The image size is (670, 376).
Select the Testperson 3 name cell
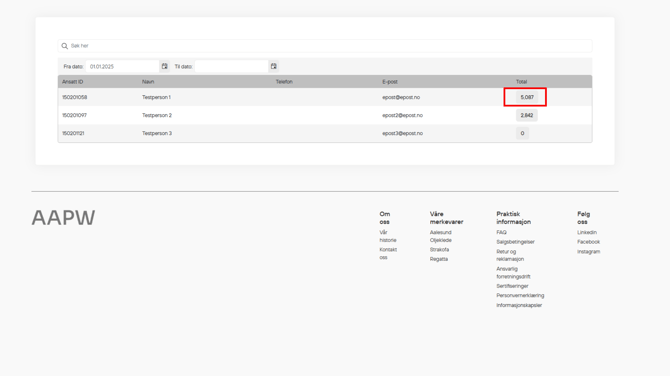click(157, 133)
